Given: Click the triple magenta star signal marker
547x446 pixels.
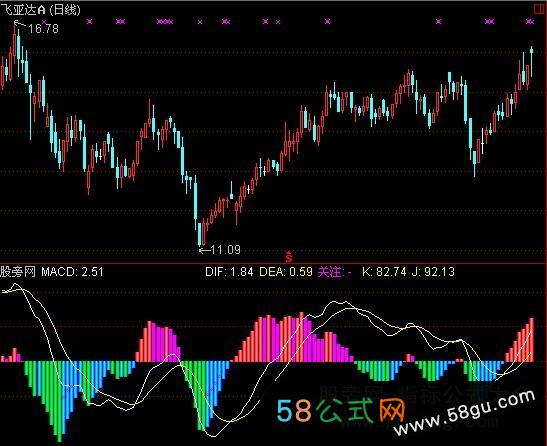Looking at the screenshot, I should tap(165, 22).
